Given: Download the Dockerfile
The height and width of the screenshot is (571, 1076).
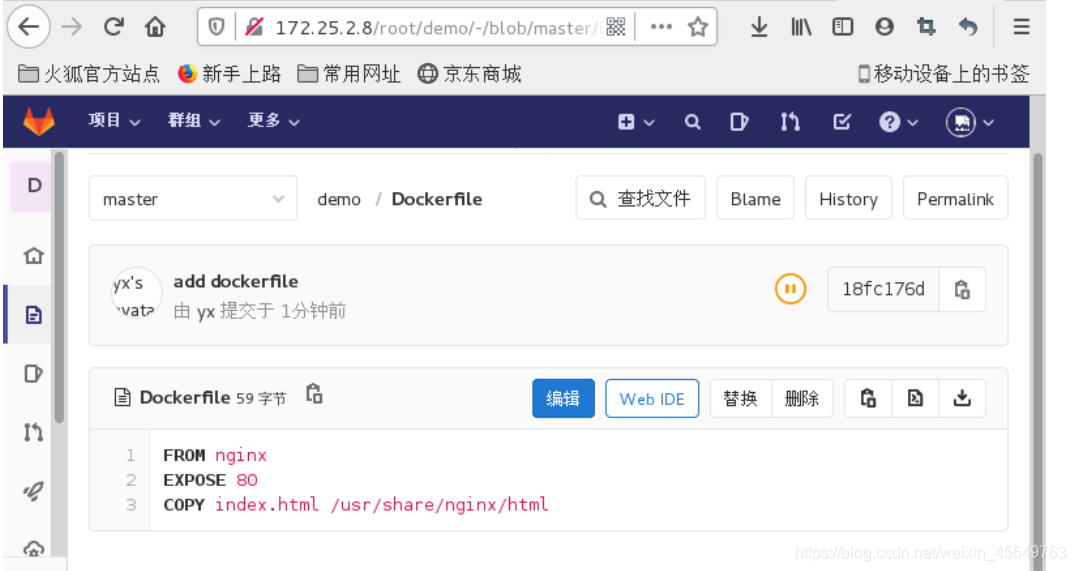Looking at the screenshot, I should click(x=962, y=398).
